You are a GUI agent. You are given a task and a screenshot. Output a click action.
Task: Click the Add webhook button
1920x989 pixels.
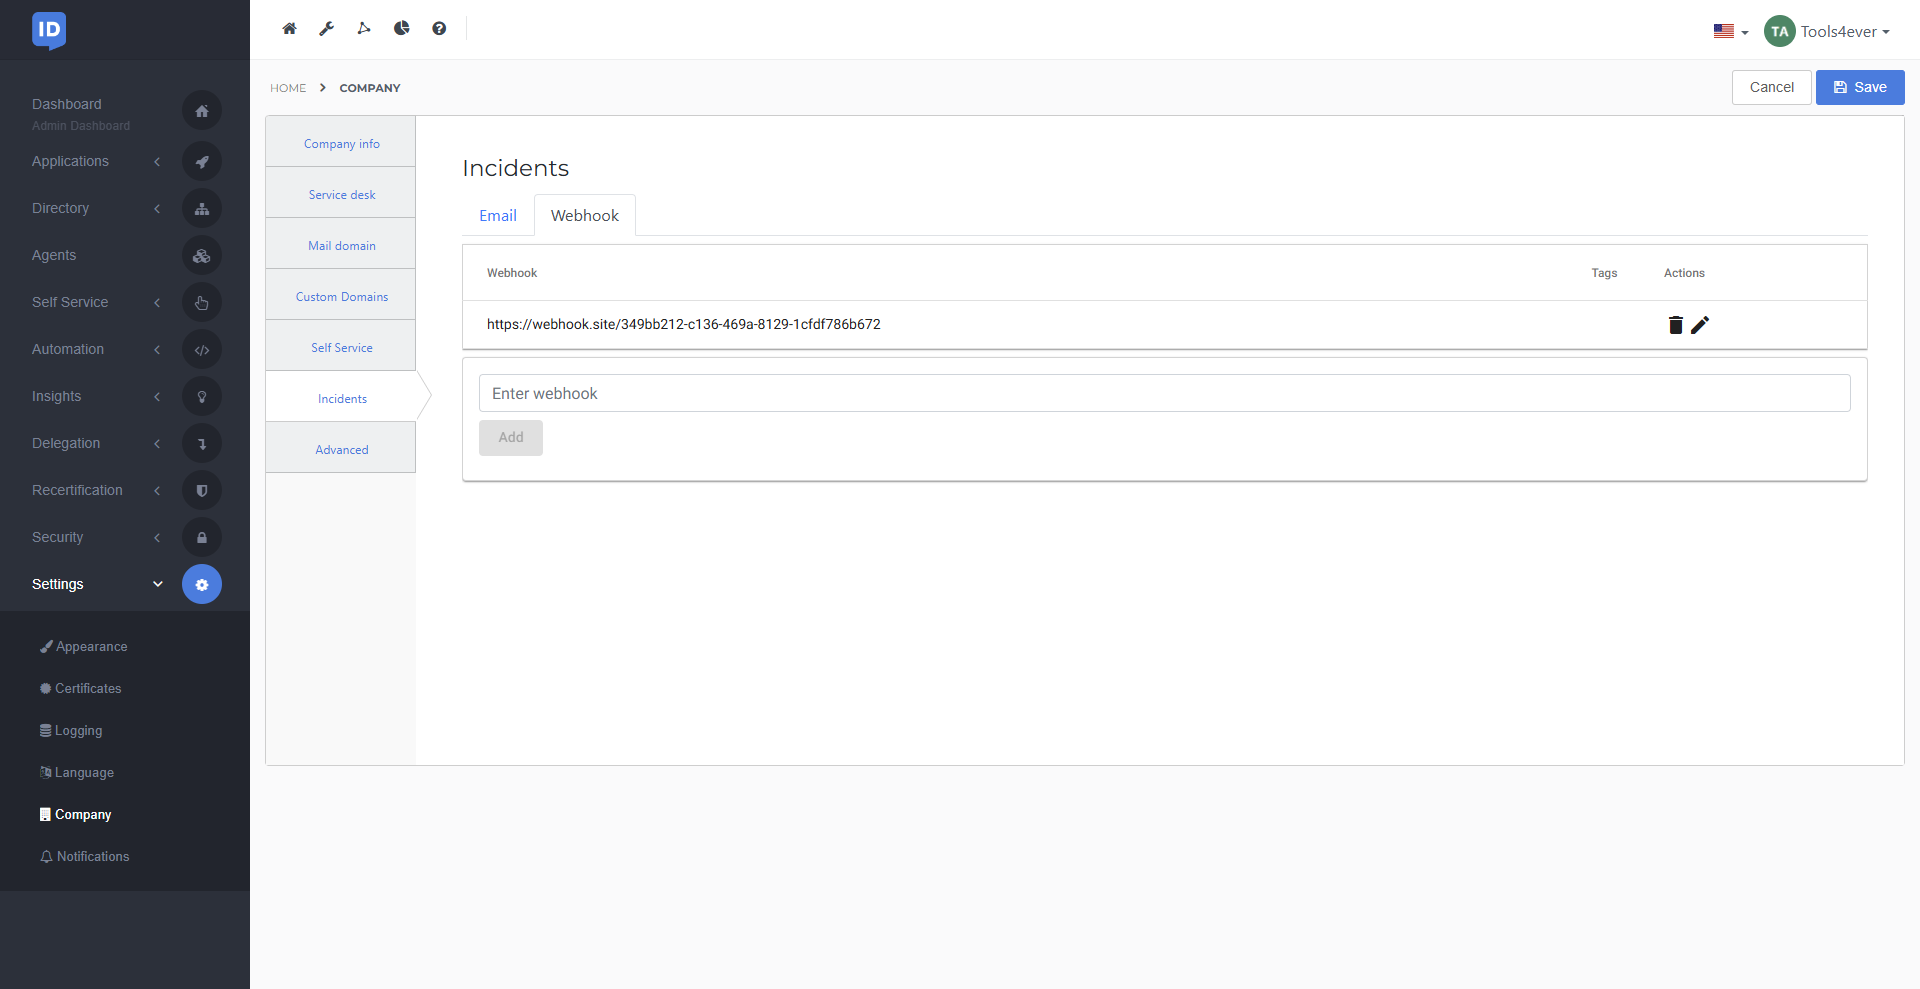pos(511,437)
